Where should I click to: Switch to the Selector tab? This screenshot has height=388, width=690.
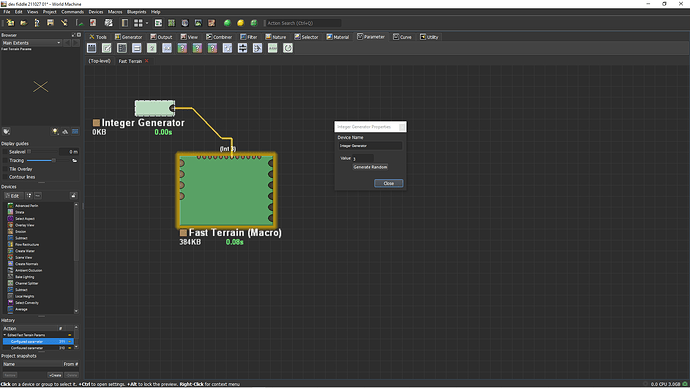point(306,37)
